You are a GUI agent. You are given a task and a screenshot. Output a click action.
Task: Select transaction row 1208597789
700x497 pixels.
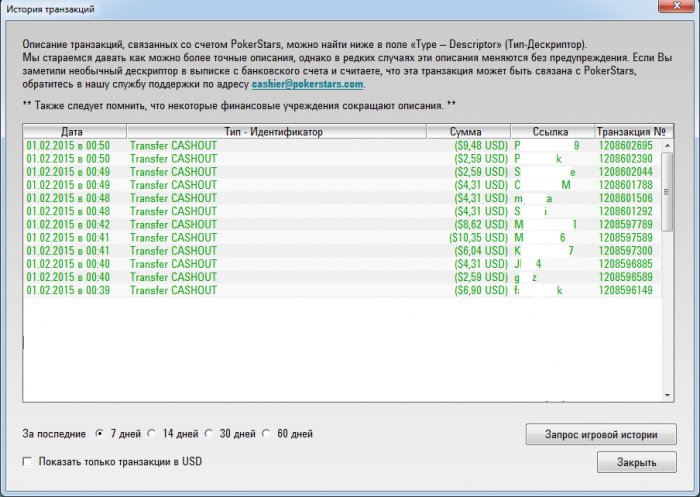[x=342, y=225]
